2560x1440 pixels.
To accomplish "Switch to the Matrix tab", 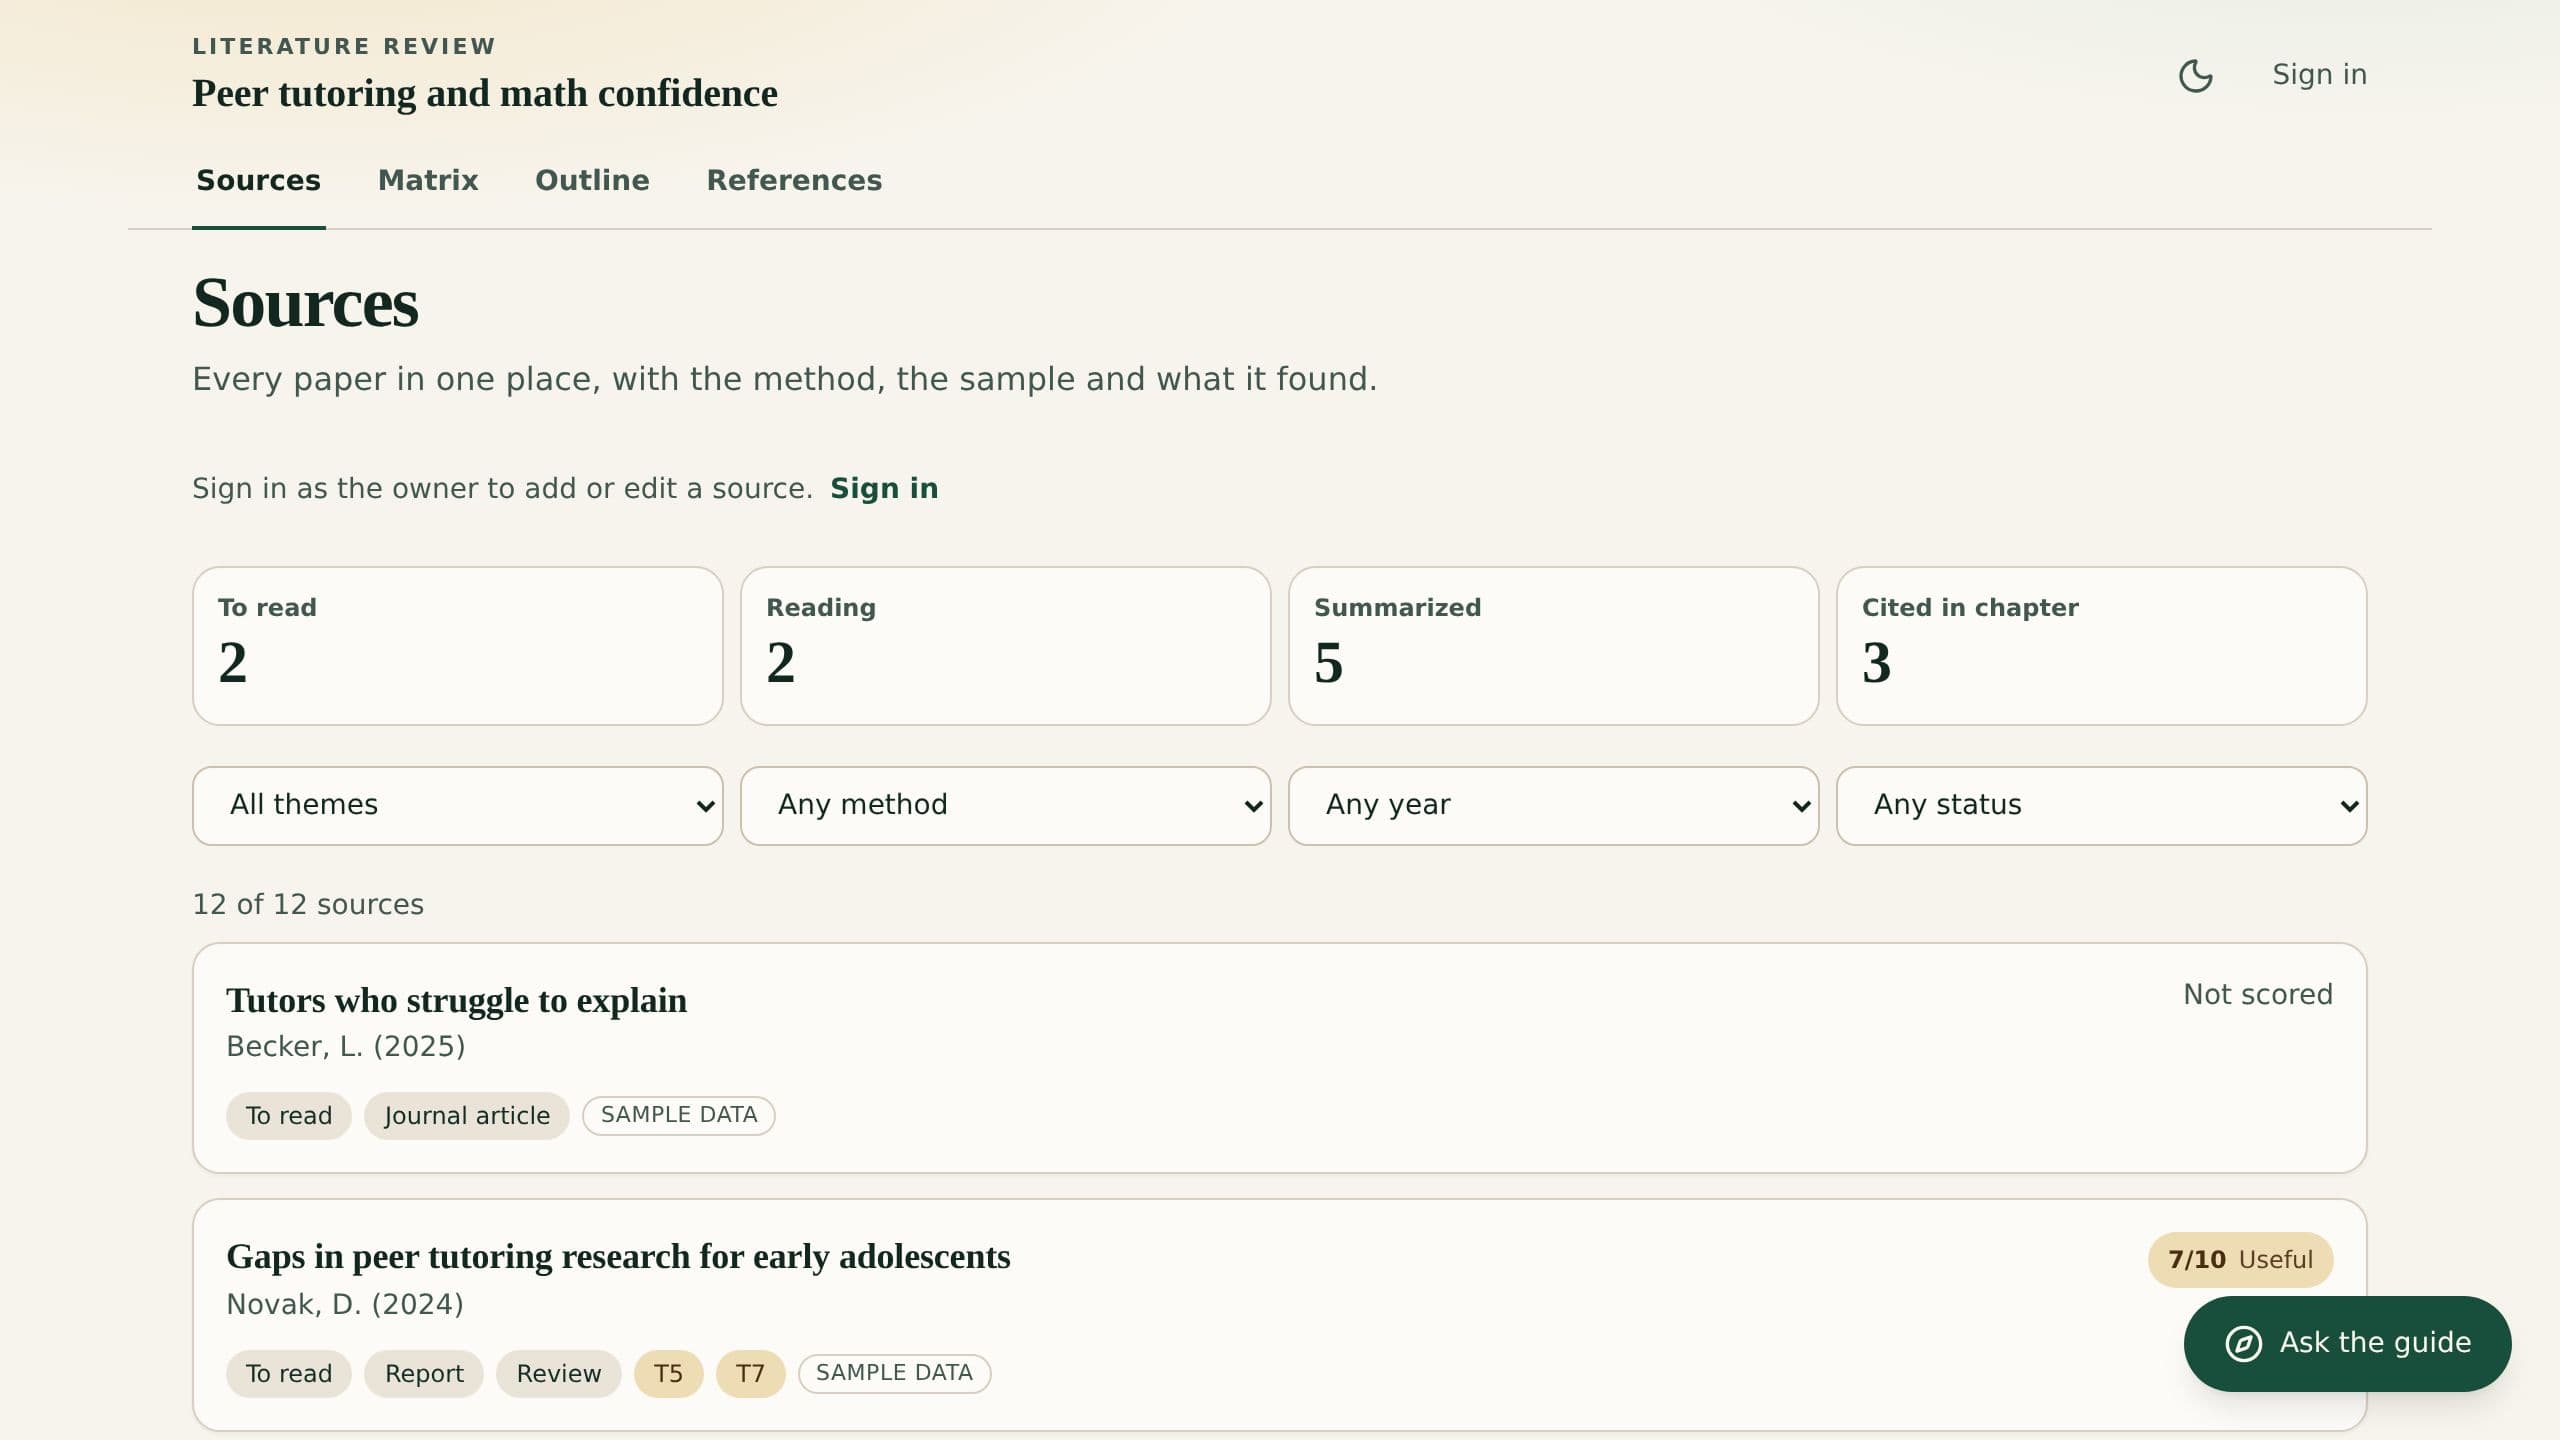I will 428,180.
